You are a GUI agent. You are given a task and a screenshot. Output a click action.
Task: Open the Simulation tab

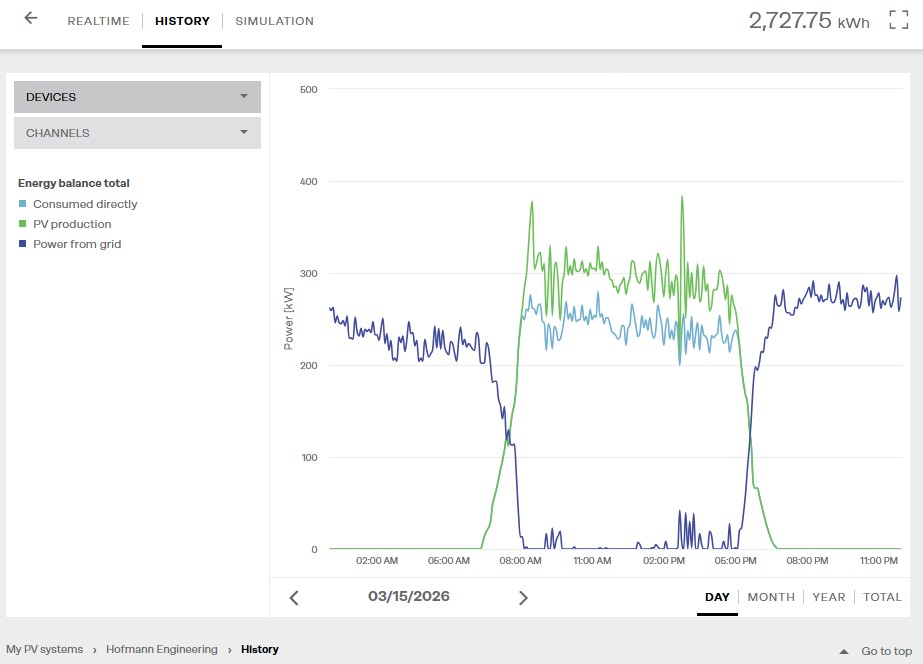(274, 21)
